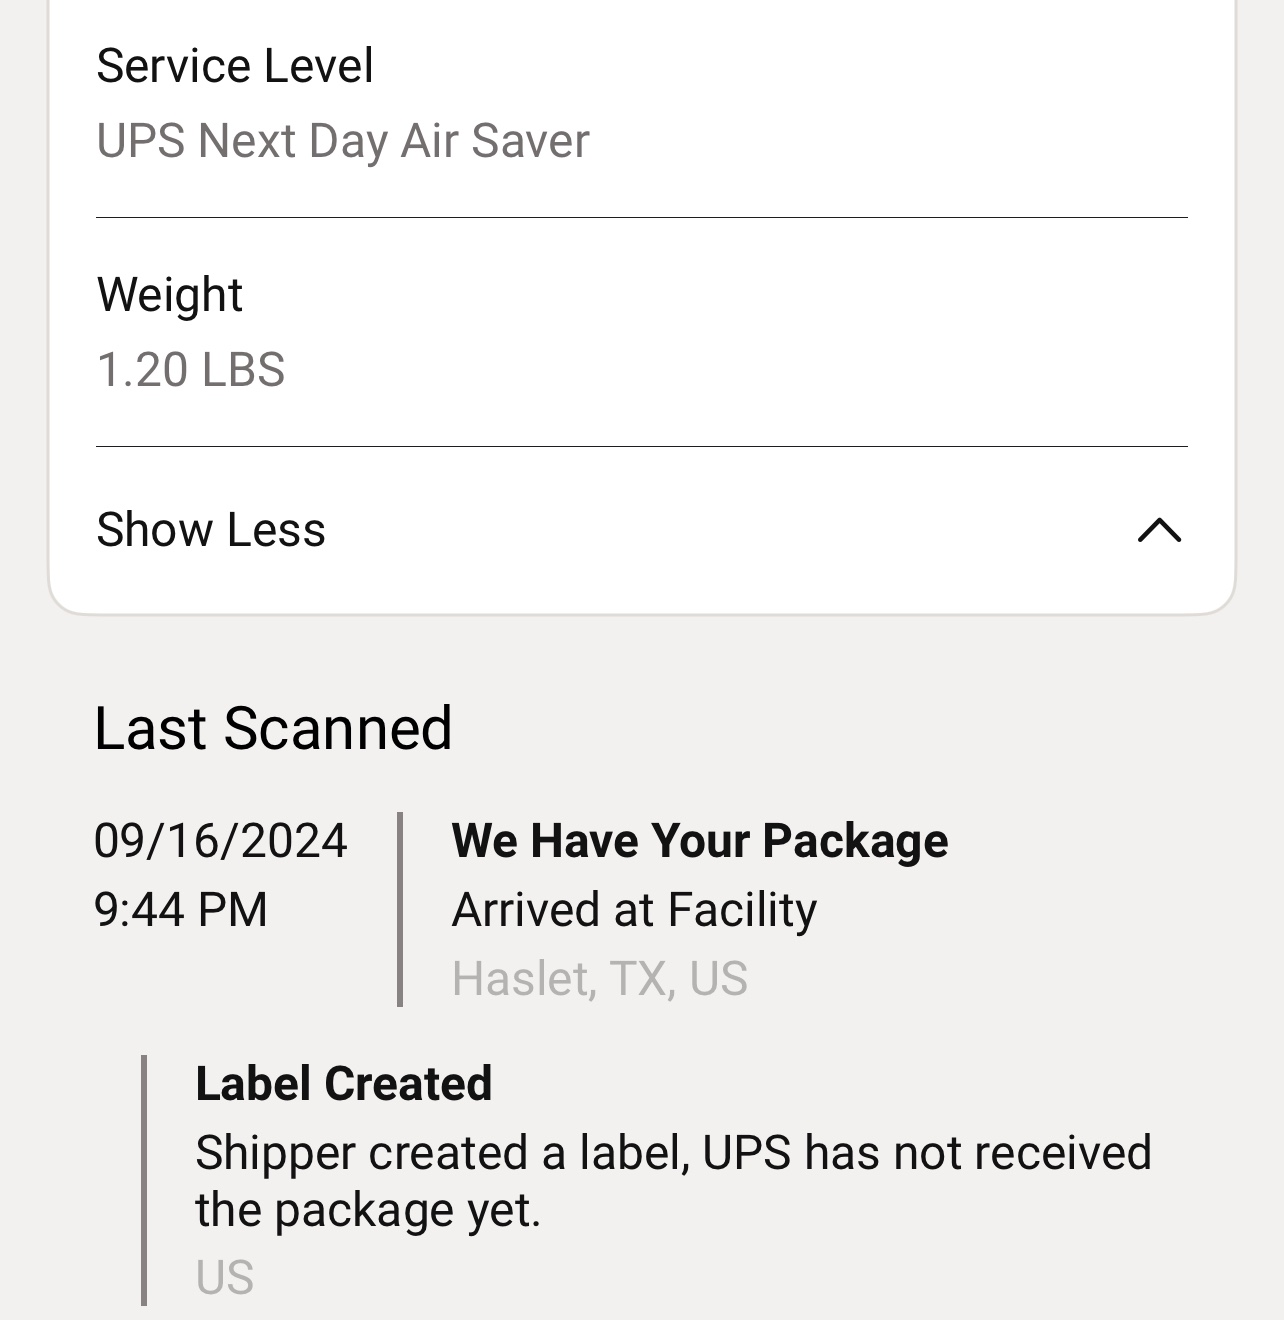Tap the Show Less label

[x=211, y=530]
